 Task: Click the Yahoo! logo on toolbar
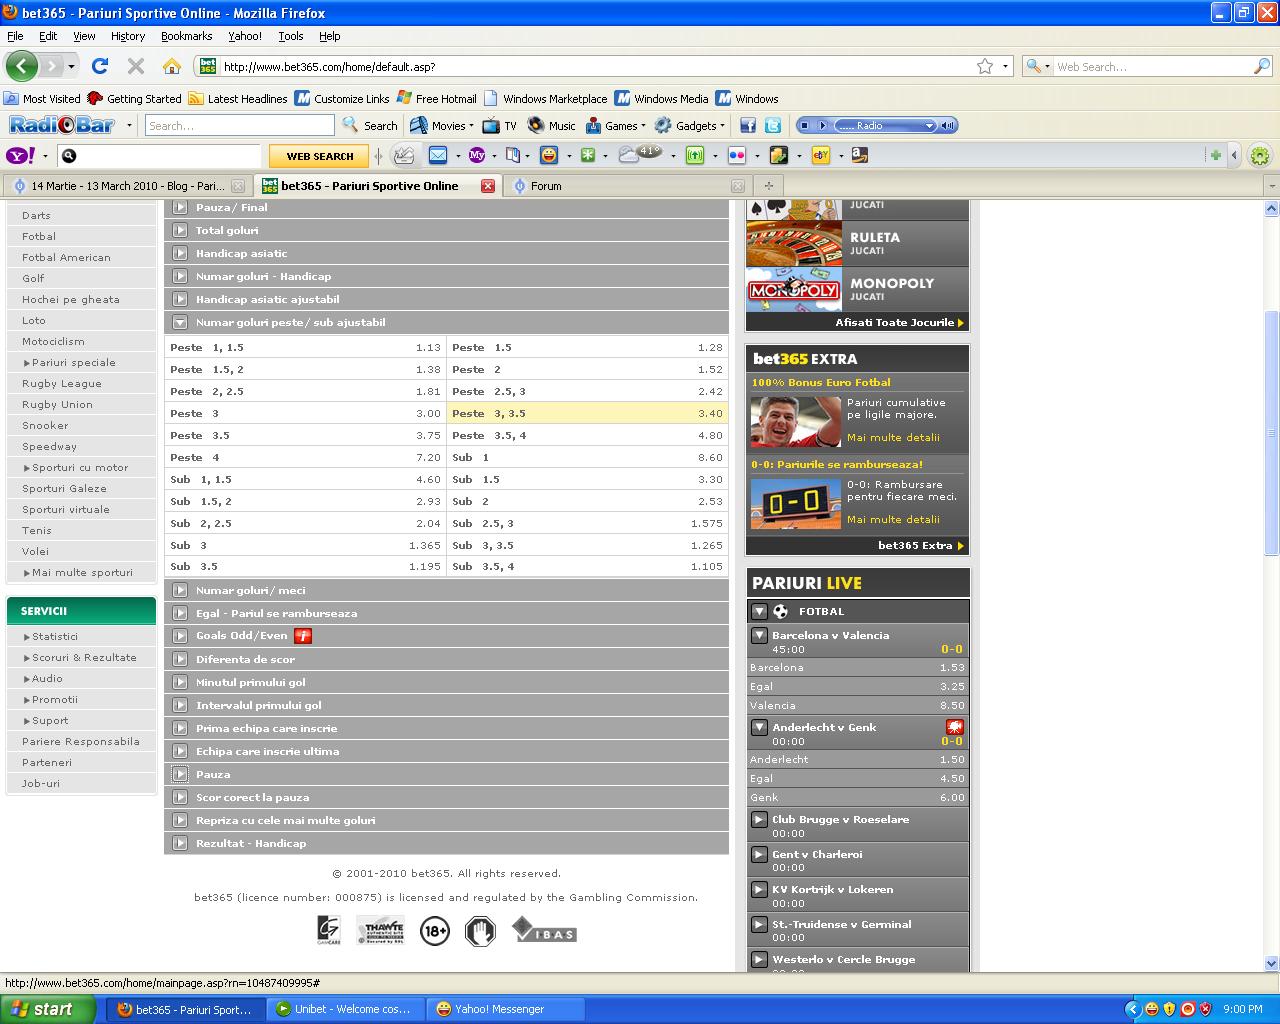coord(20,156)
